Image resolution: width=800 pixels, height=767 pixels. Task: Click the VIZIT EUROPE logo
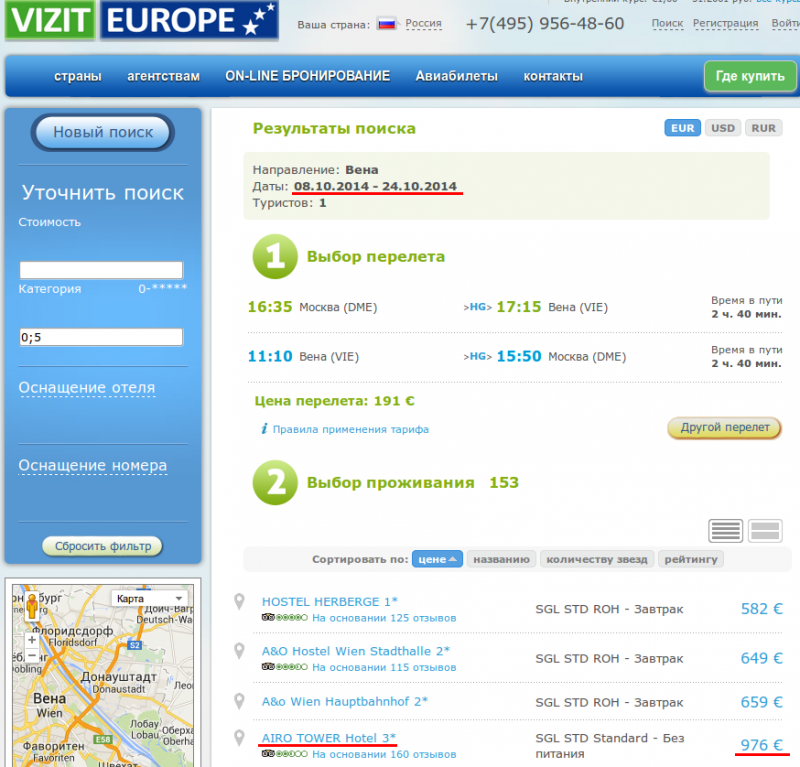coord(142,20)
